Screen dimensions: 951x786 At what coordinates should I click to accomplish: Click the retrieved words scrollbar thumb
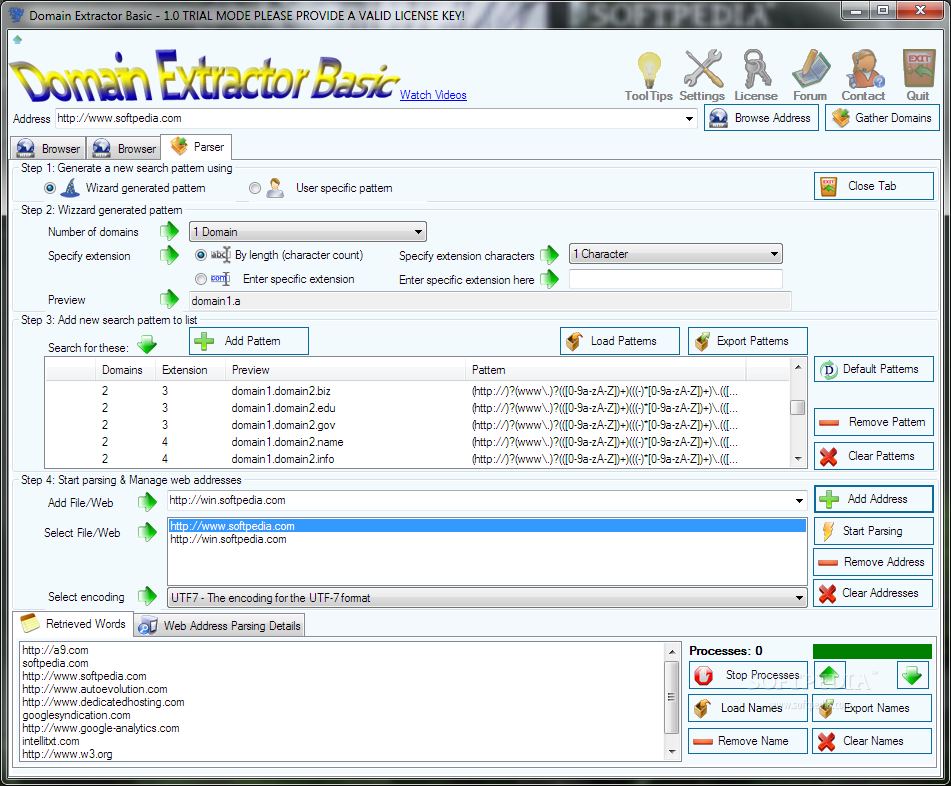[x=671, y=697]
